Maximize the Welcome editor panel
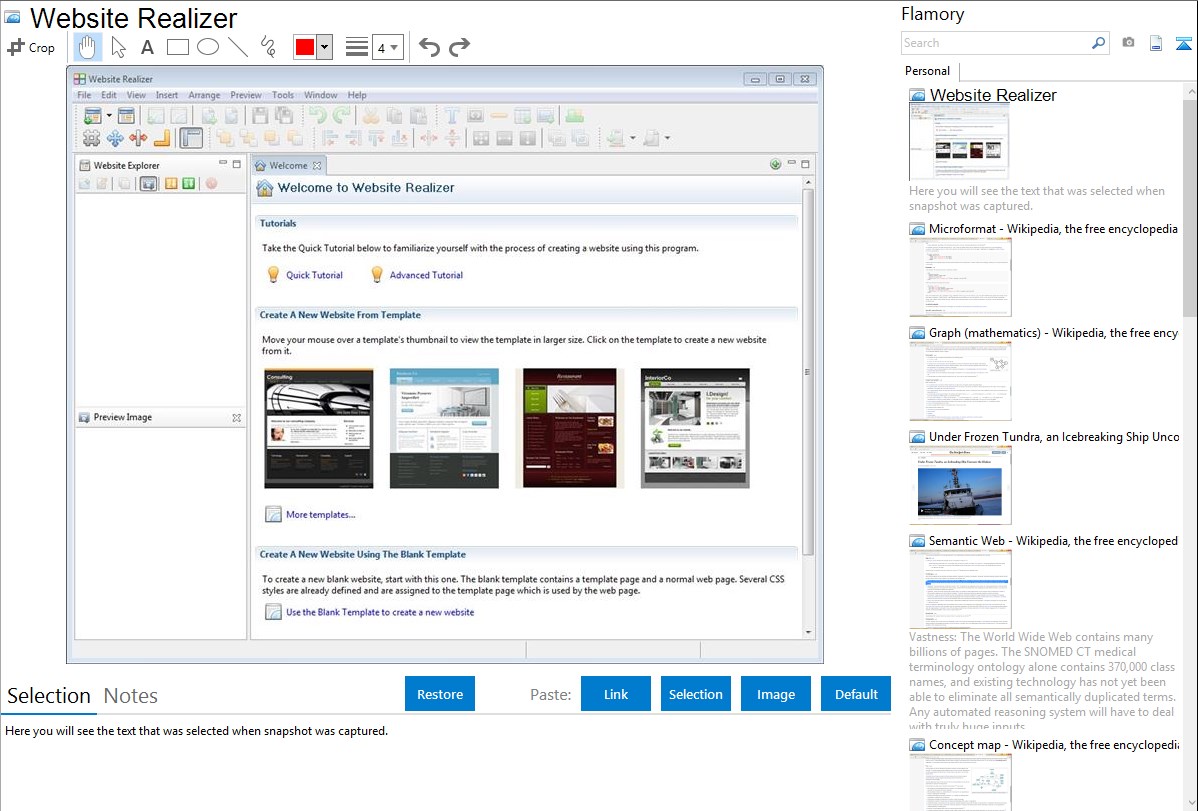Viewport: 1198px width, 811px height. [805, 164]
